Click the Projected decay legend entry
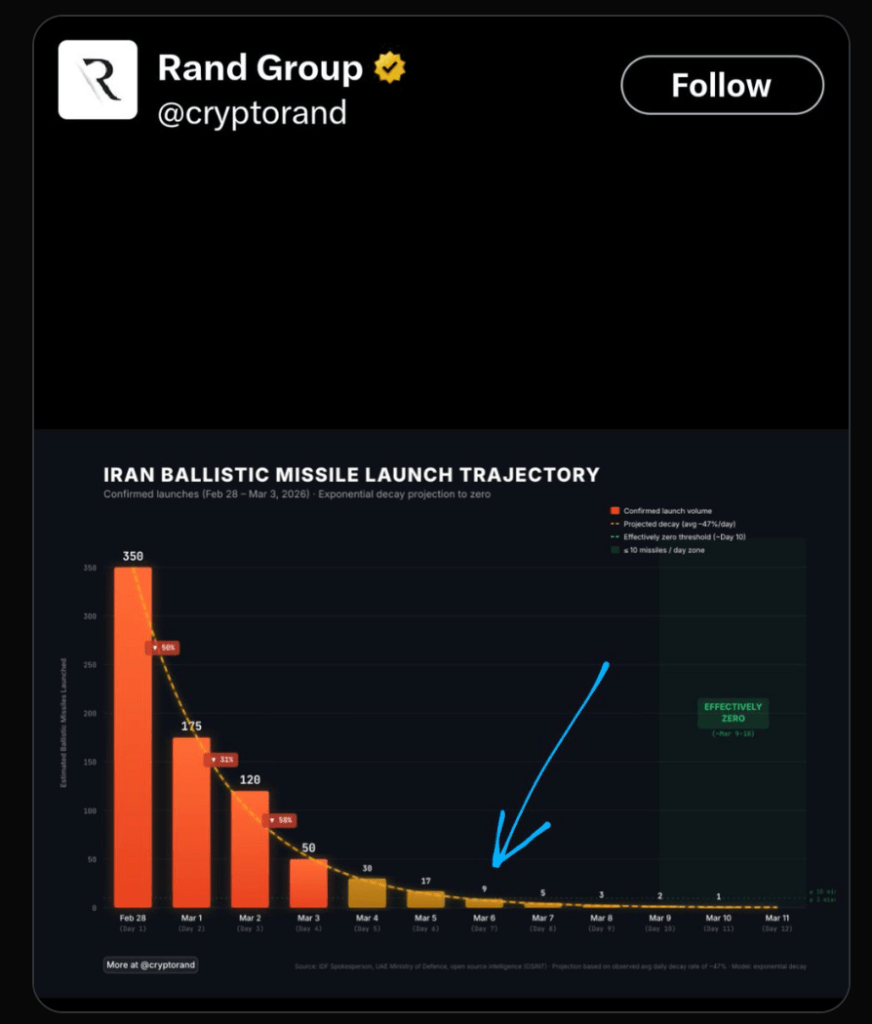The height and width of the screenshot is (1024, 872). point(672,524)
